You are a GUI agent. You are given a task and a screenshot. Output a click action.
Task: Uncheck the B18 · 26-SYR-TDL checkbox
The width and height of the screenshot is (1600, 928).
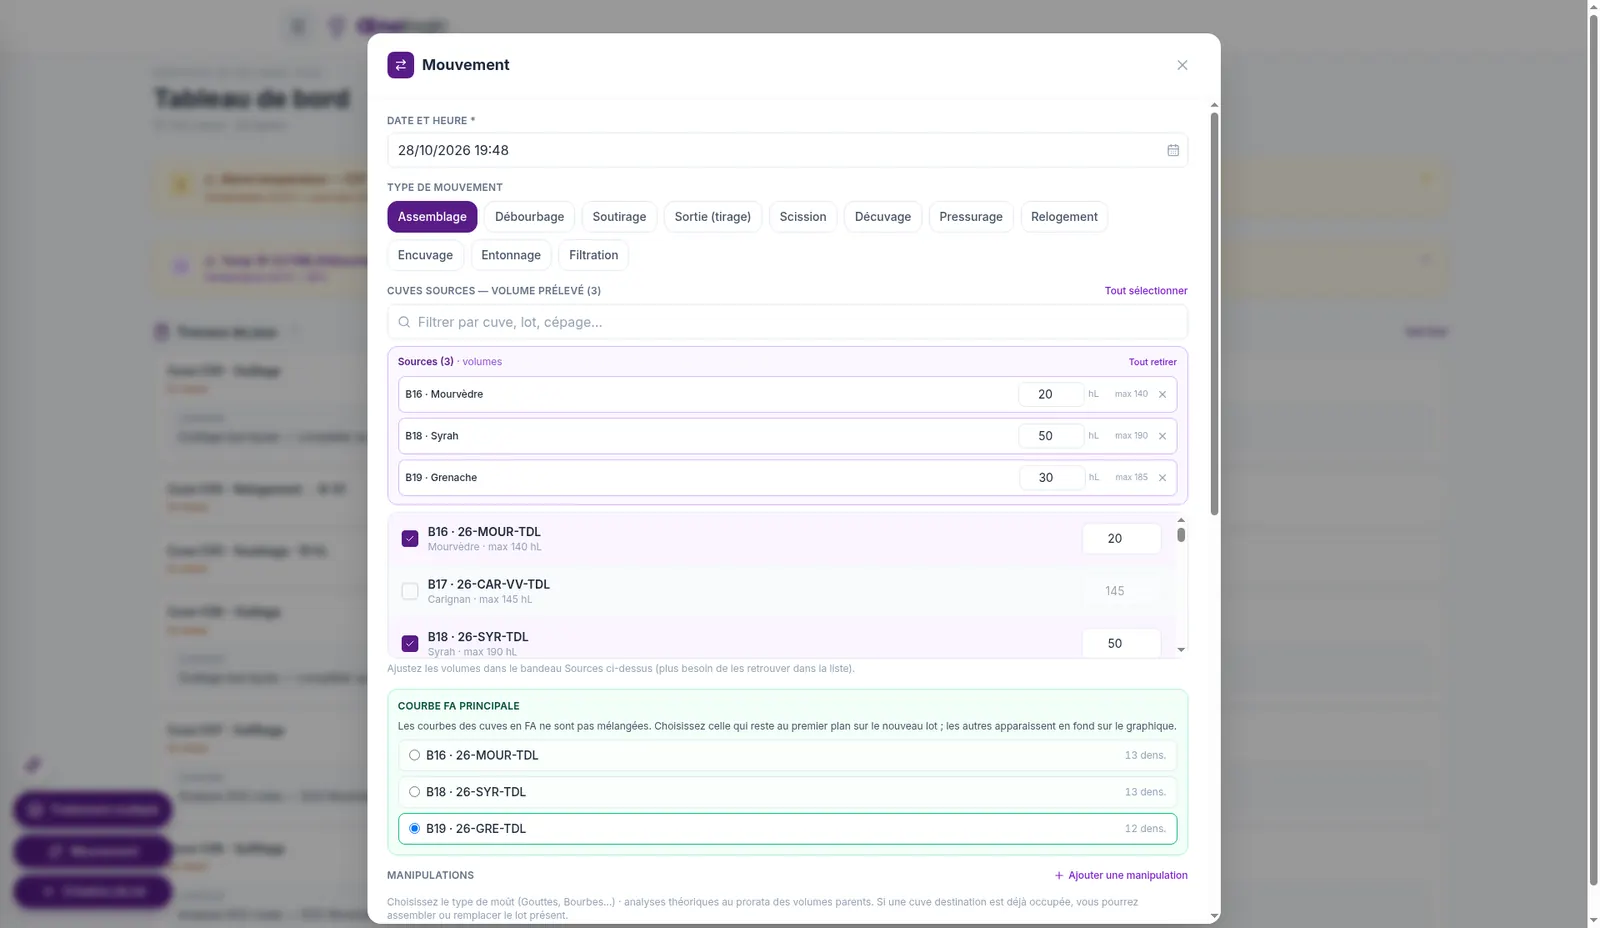coord(410,644)
